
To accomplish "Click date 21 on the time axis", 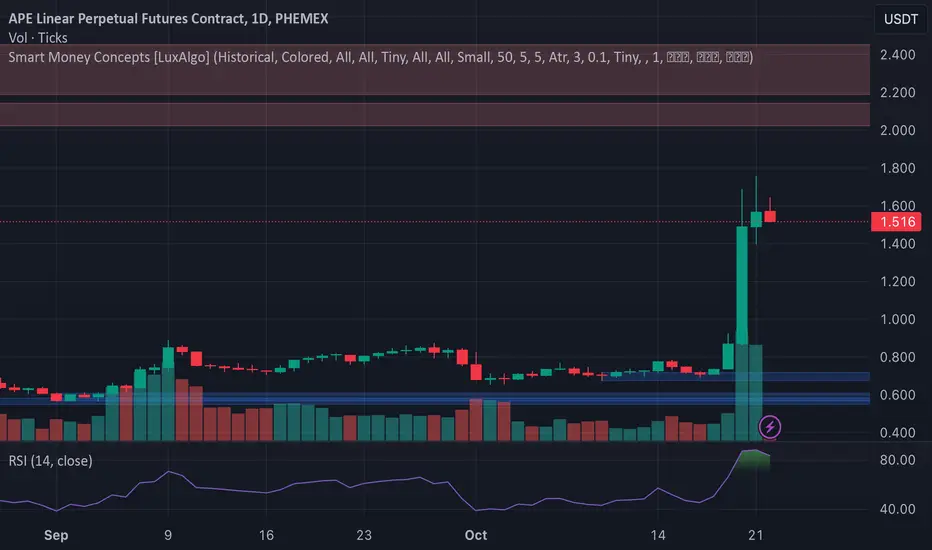I will pos(755,535).
